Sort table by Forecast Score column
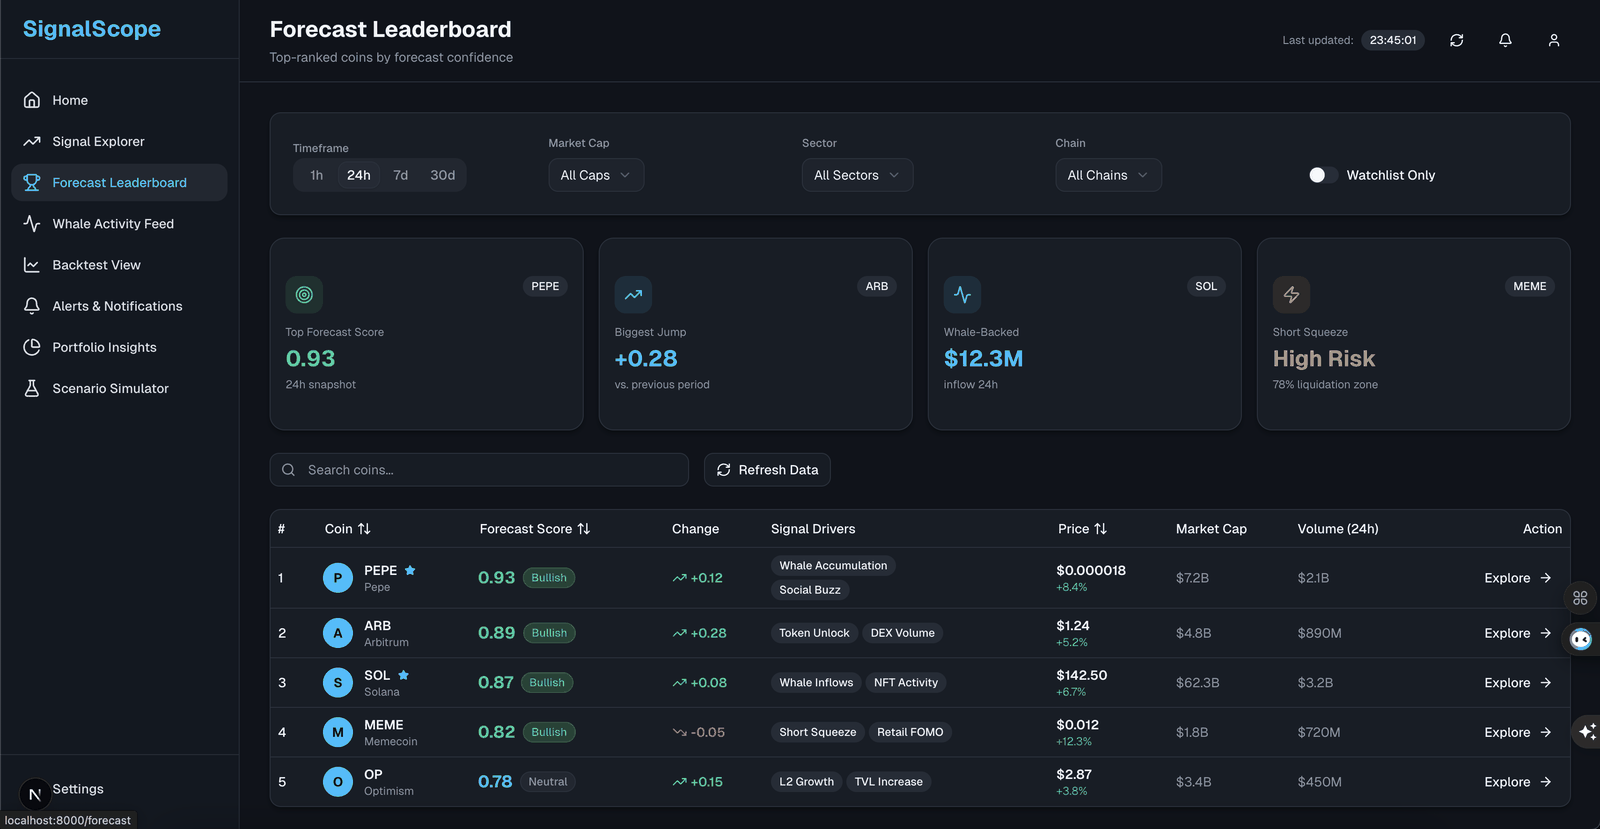 535,529
